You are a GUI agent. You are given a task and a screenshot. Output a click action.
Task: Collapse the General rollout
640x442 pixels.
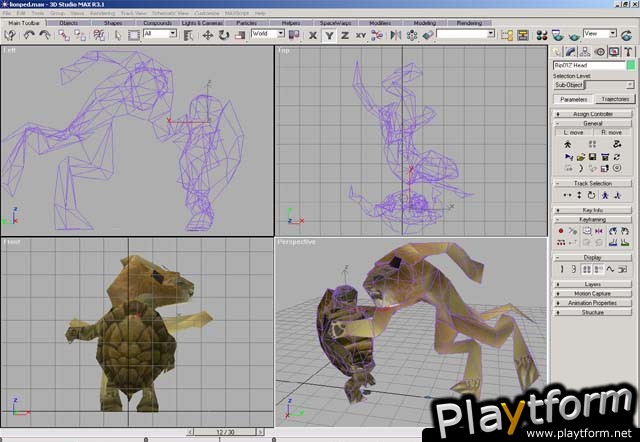point(593,123)
